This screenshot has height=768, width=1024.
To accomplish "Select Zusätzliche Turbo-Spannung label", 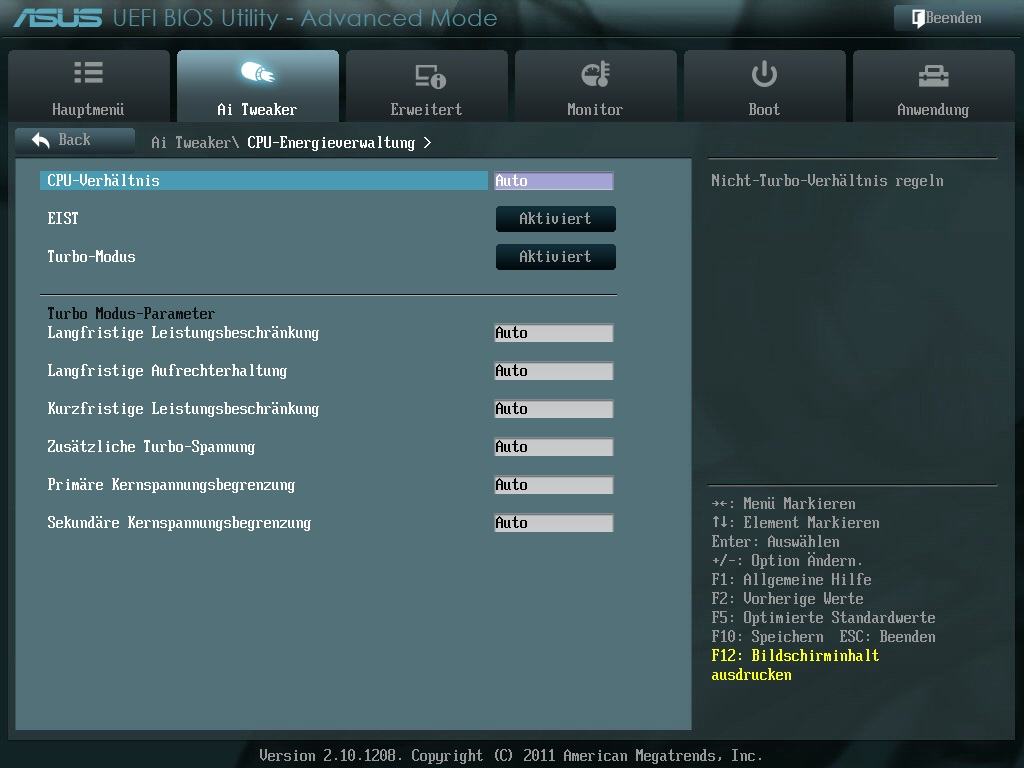I will coord(151,447).
